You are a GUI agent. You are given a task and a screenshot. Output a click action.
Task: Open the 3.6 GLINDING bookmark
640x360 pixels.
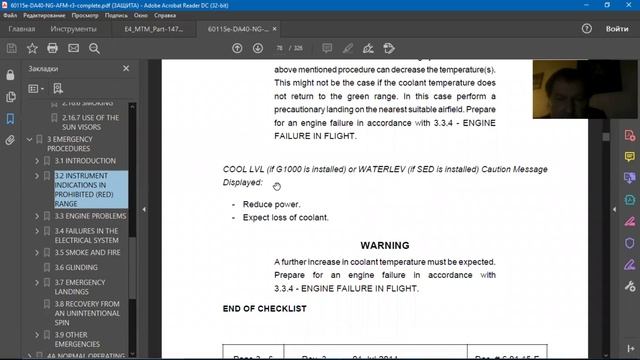pos(76,267)
